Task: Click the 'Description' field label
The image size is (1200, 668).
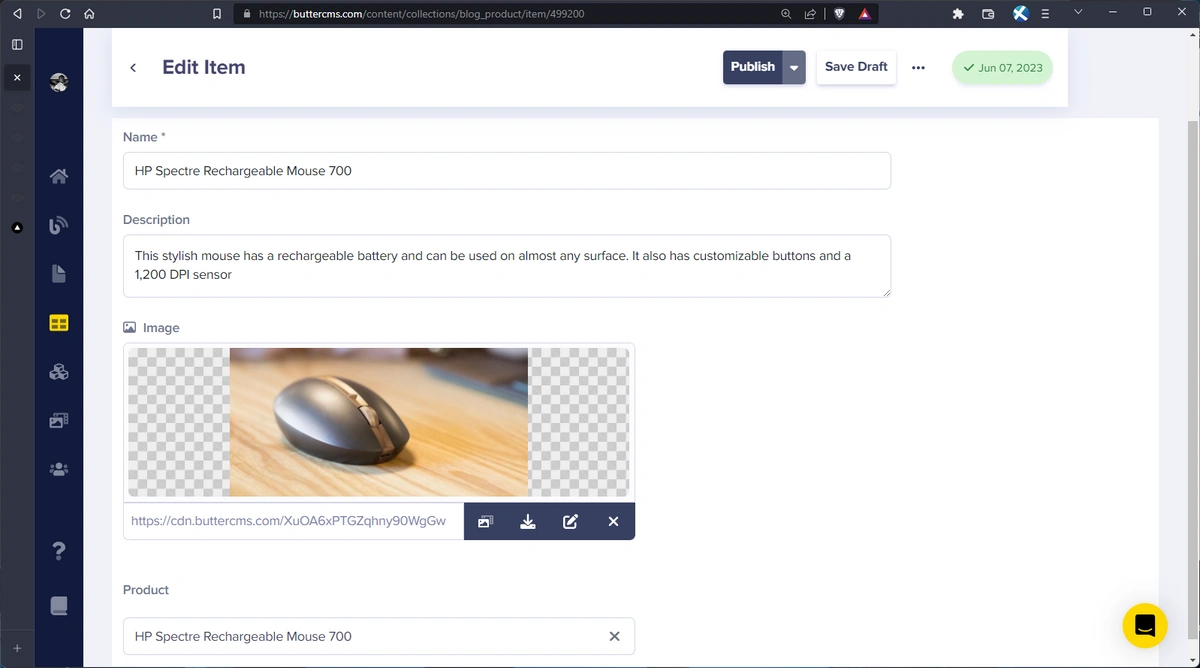Action: pyautogui.click(x=156, y=220)
